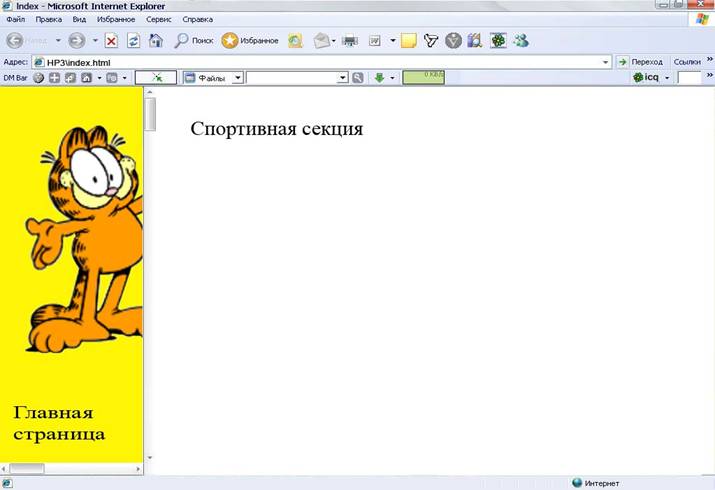Viewport: 715px width, 490px height.
Task: Open the Сервис menu
Action: 159,20
